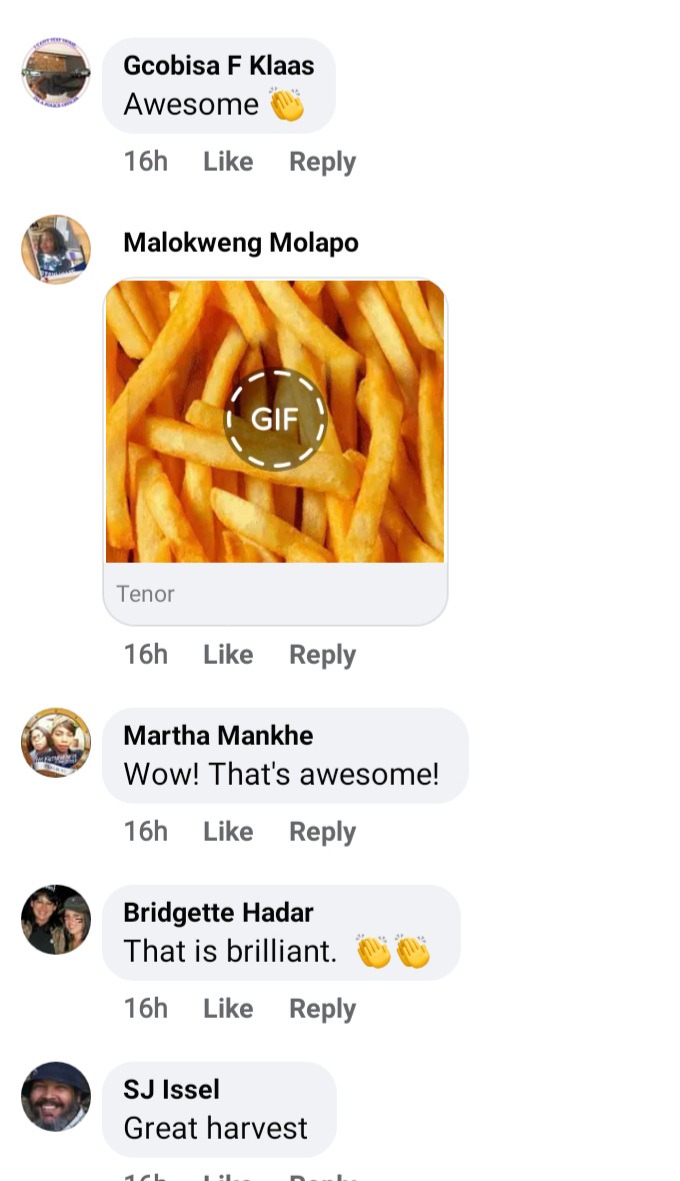Open Gcobisa F Klaas name link
Screen dimensions: 680x1181
[x=218, y=66]
